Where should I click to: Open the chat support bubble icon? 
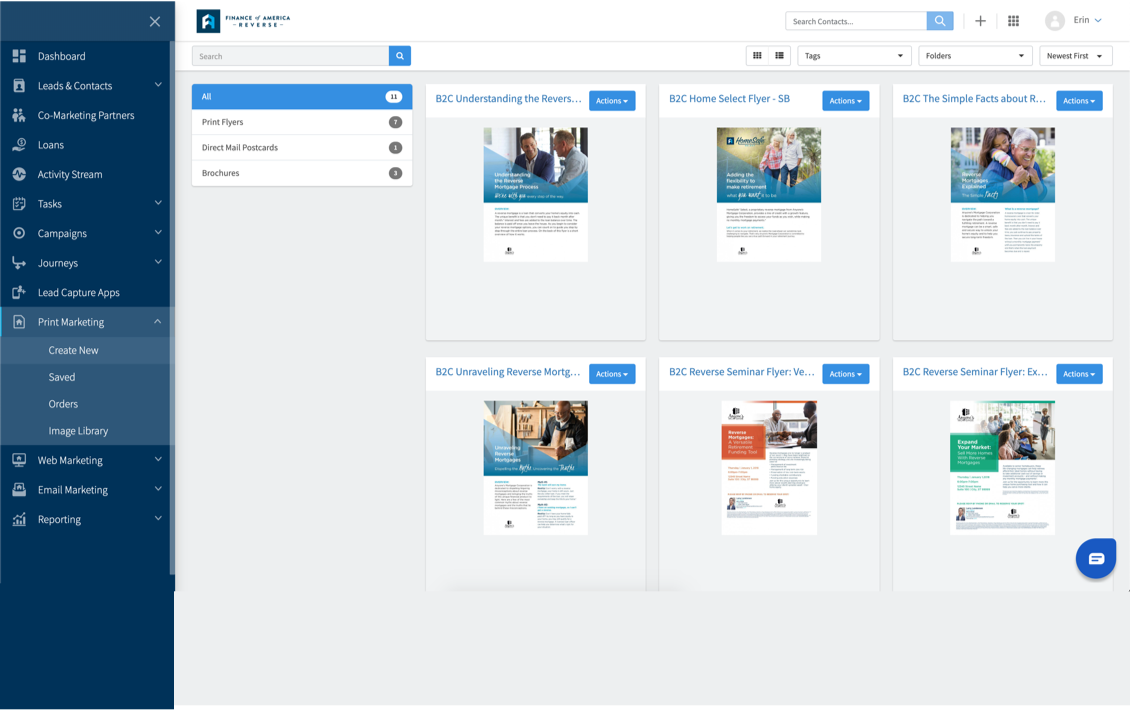point(1095,558)
